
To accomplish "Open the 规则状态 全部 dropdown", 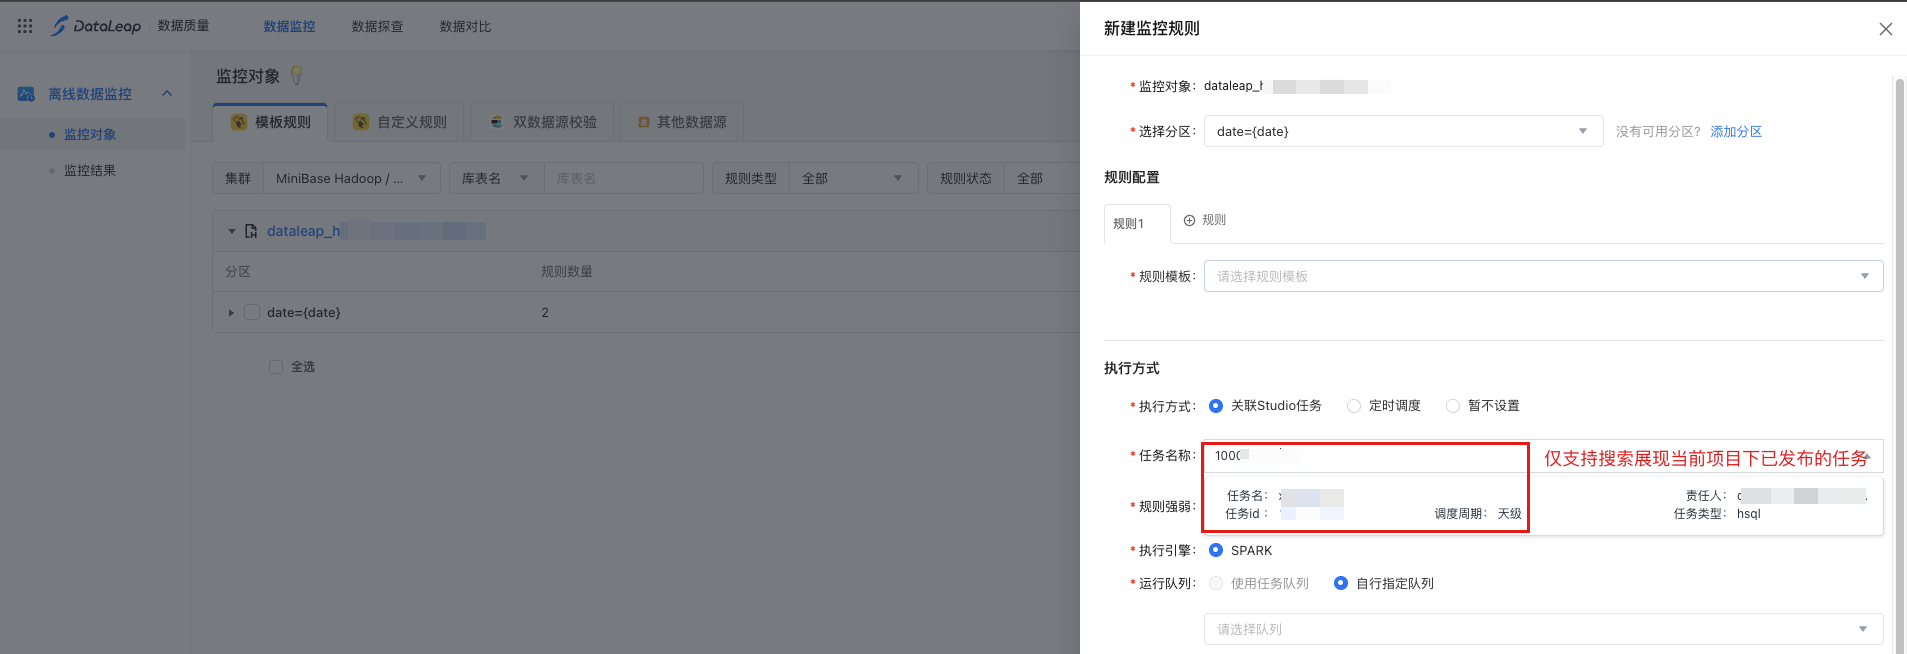I will (1042, 178).
